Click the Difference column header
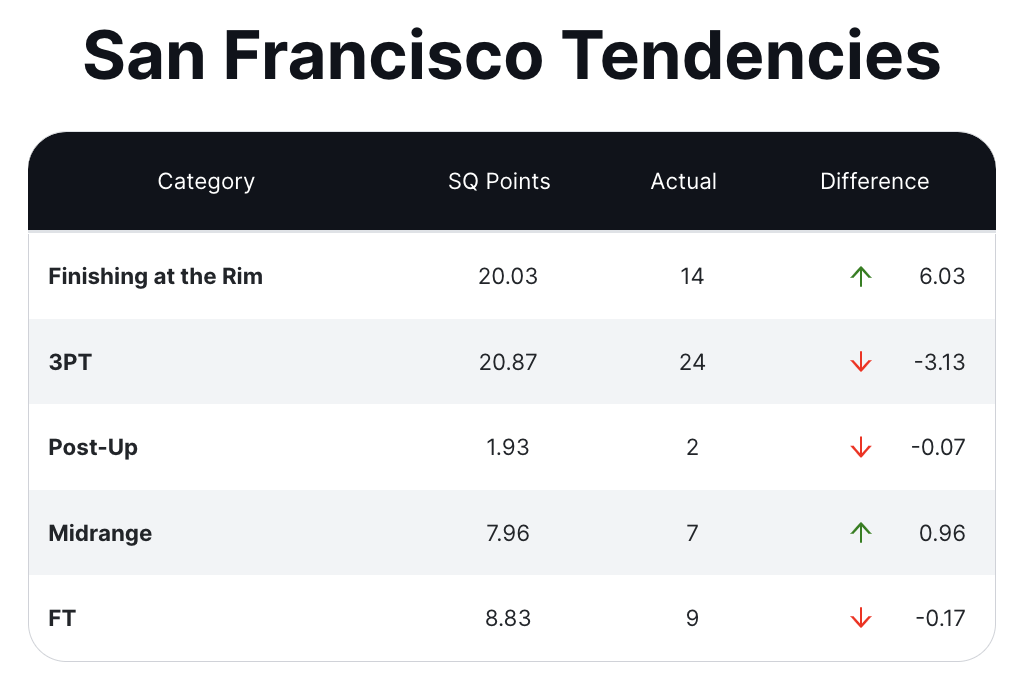Image resolution: width=1012 pixels, height=684 pixels. pos(874,181)
